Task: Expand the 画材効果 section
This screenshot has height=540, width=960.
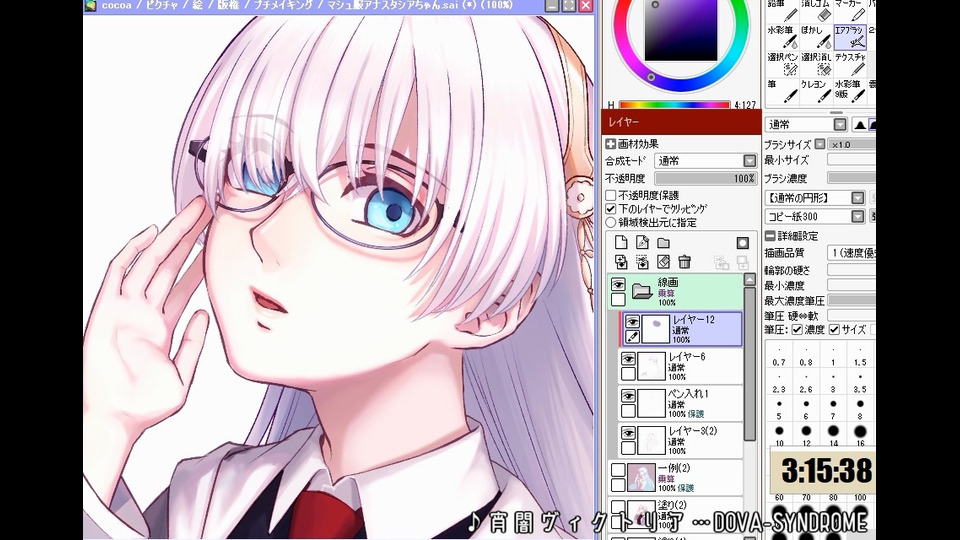Action: (610, 144)
